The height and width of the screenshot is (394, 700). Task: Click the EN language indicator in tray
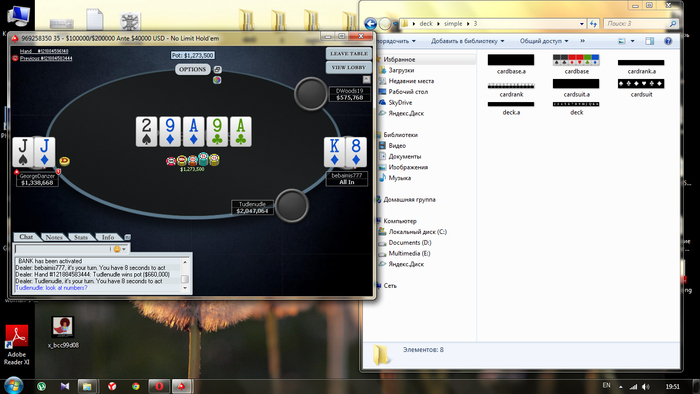click(606, 386)
